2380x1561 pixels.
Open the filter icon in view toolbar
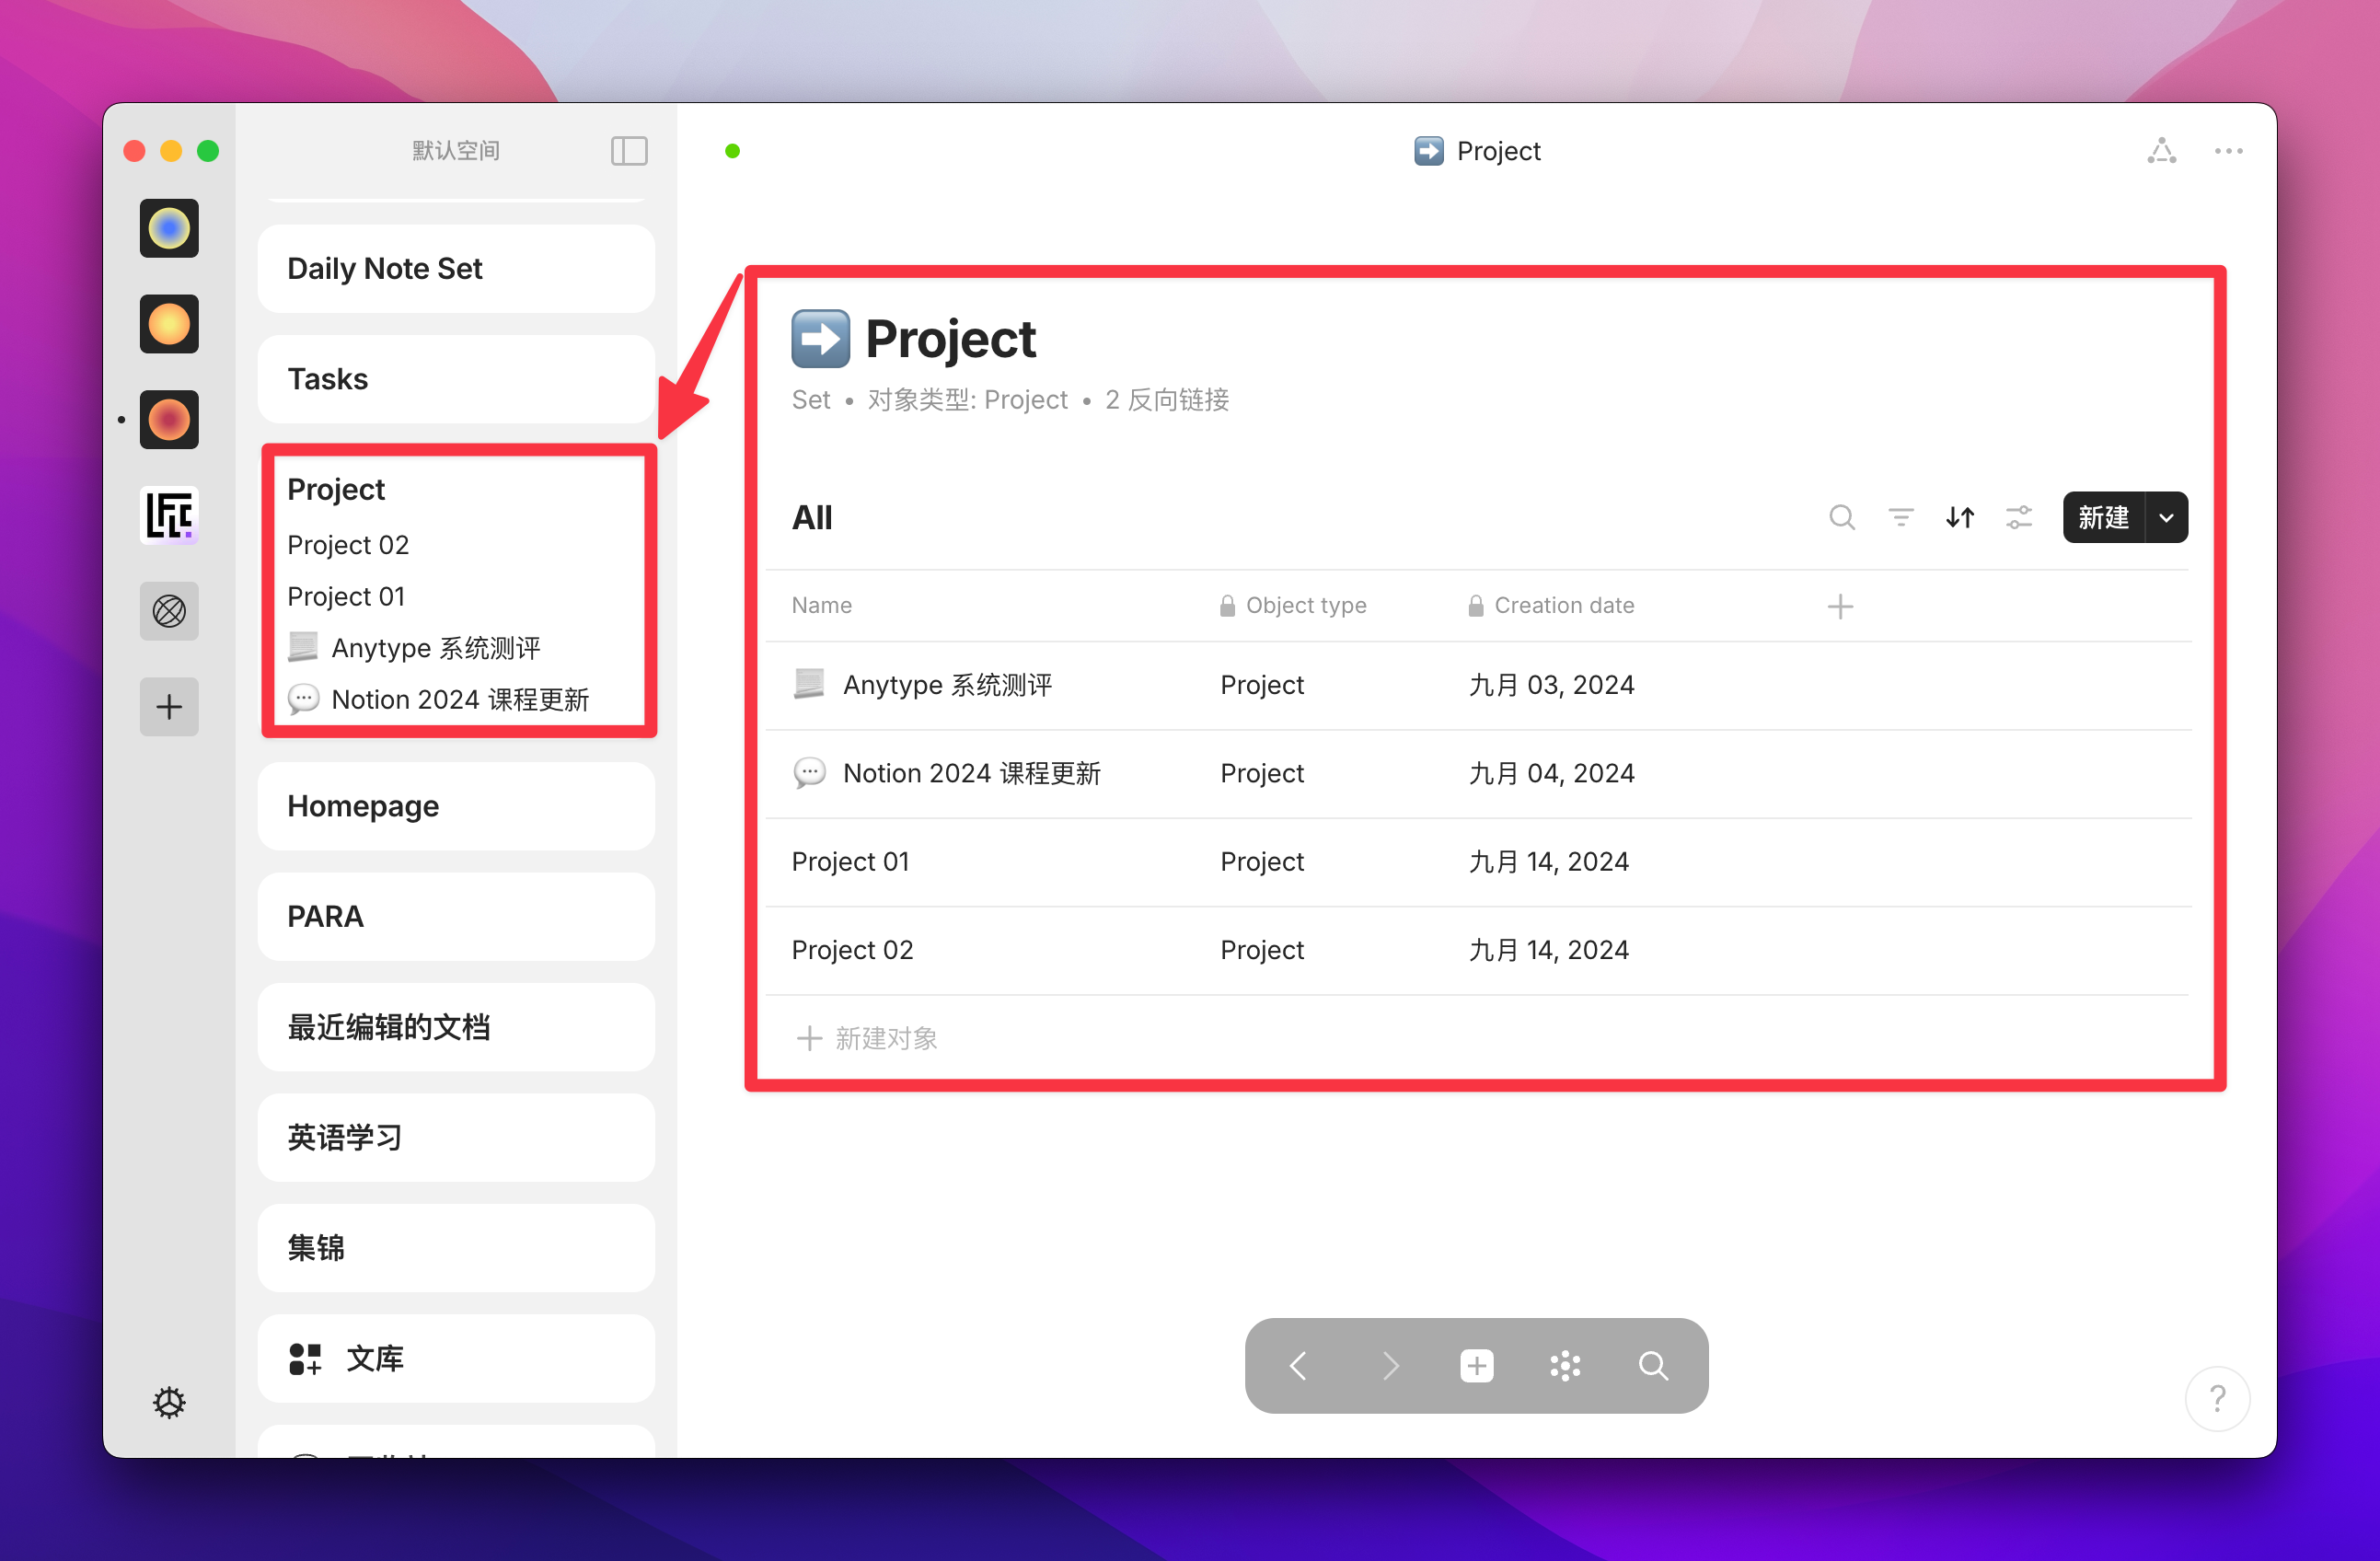click(1901, 517)
